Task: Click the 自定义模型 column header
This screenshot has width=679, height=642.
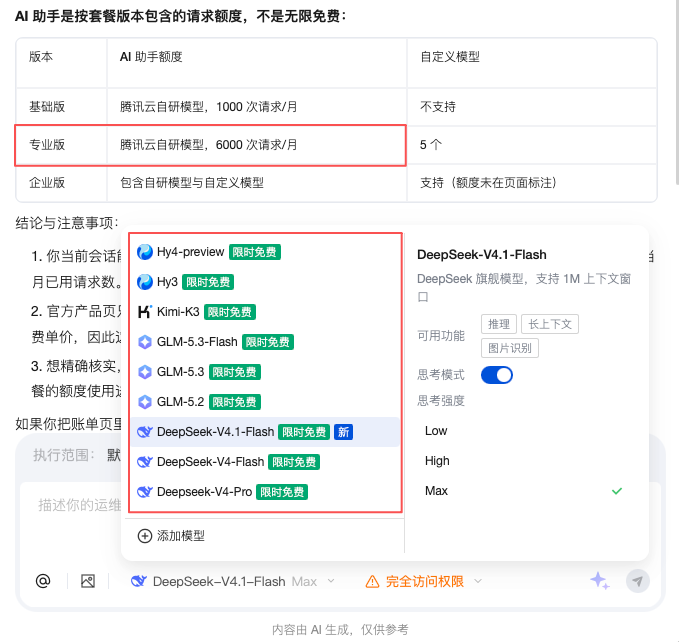Action: (x=532, y=63)
